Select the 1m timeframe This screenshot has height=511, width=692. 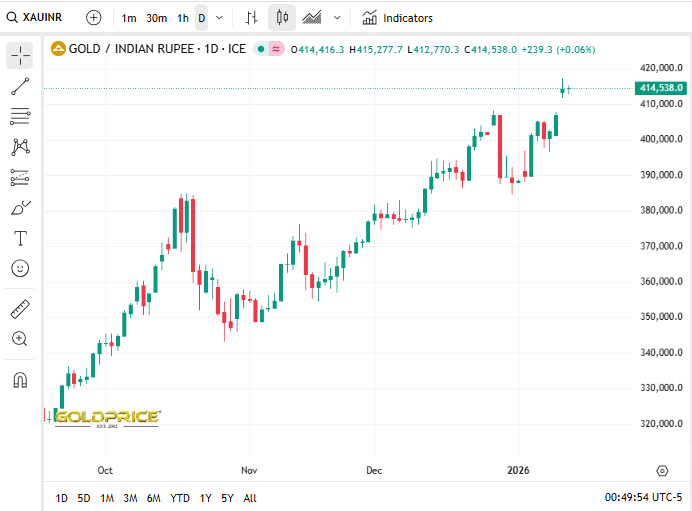coord(129,18)
